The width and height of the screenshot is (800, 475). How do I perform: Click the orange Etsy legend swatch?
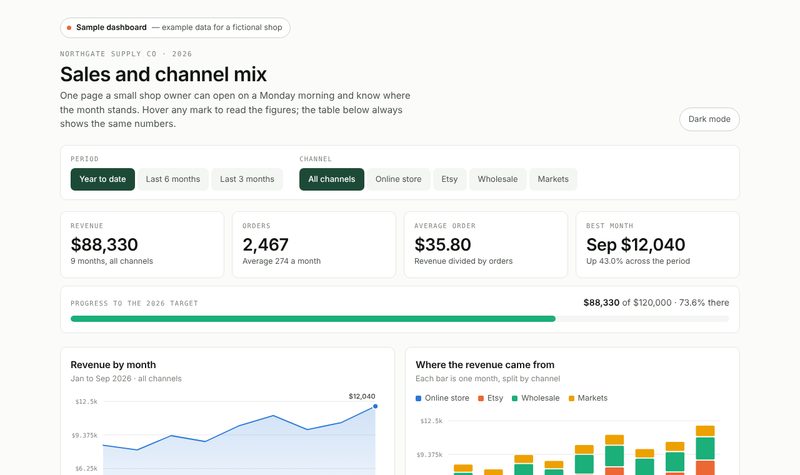tap(481, 398)
